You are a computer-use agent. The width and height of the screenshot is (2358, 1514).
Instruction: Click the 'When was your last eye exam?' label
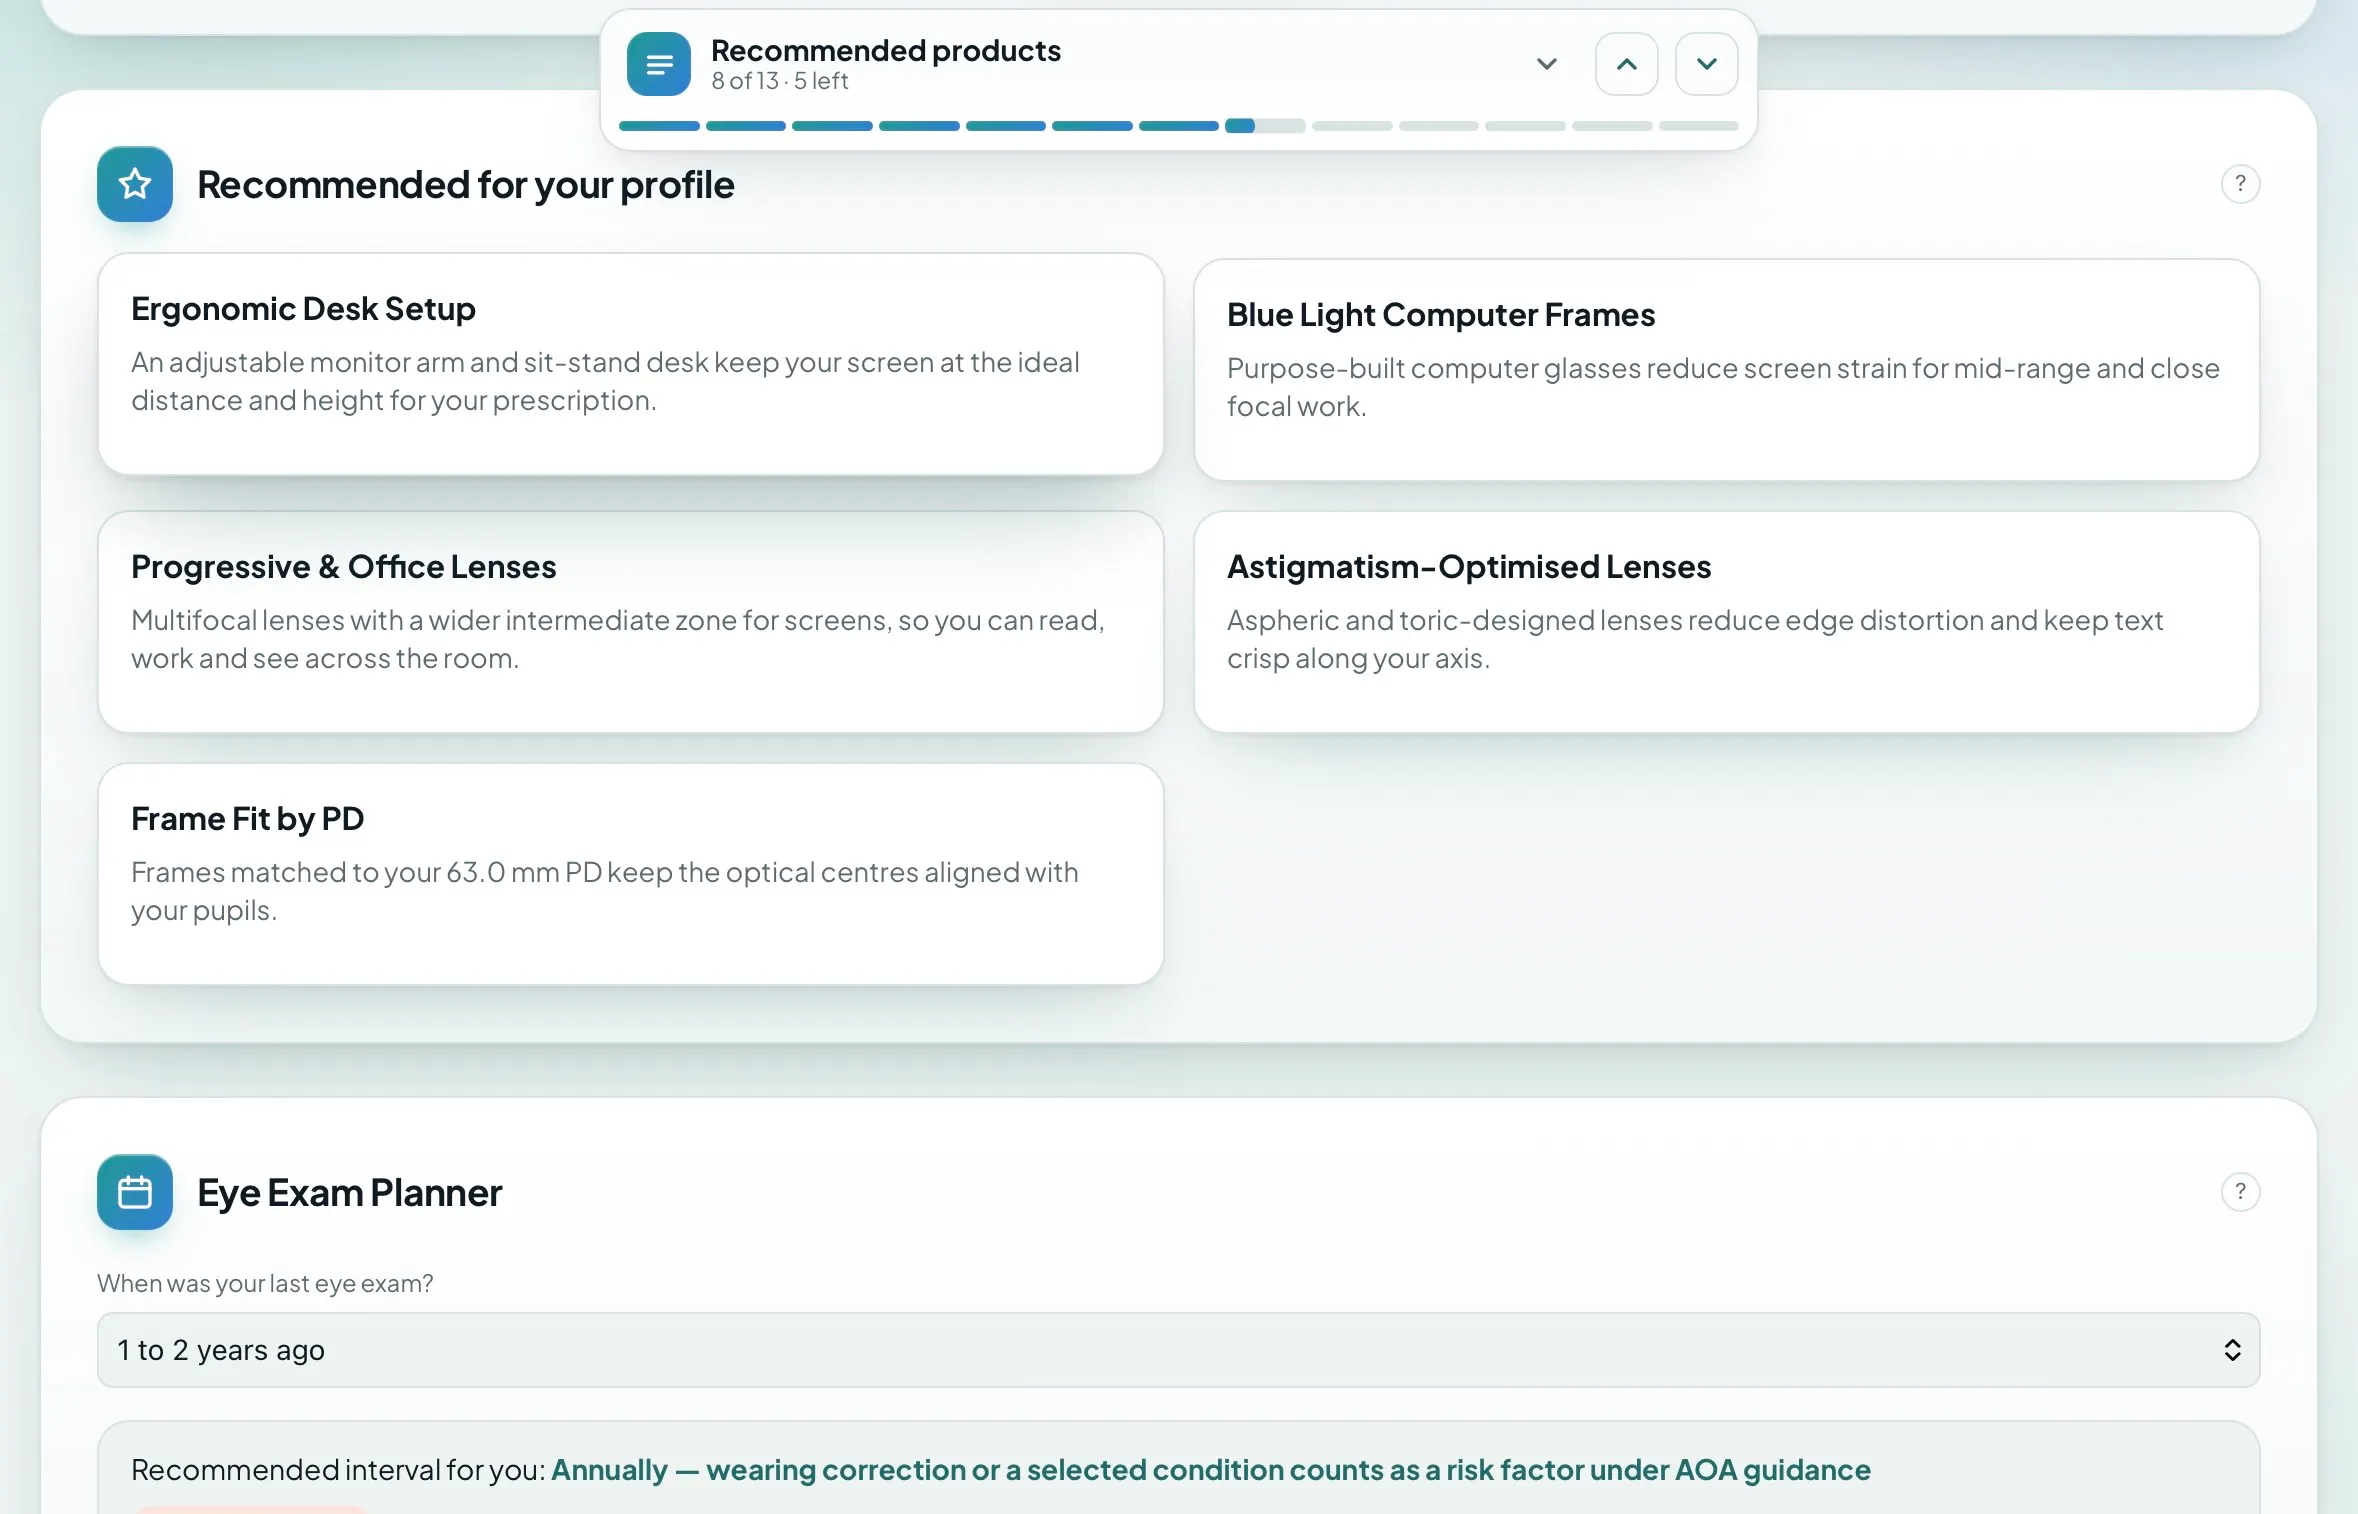point(265,1283)
